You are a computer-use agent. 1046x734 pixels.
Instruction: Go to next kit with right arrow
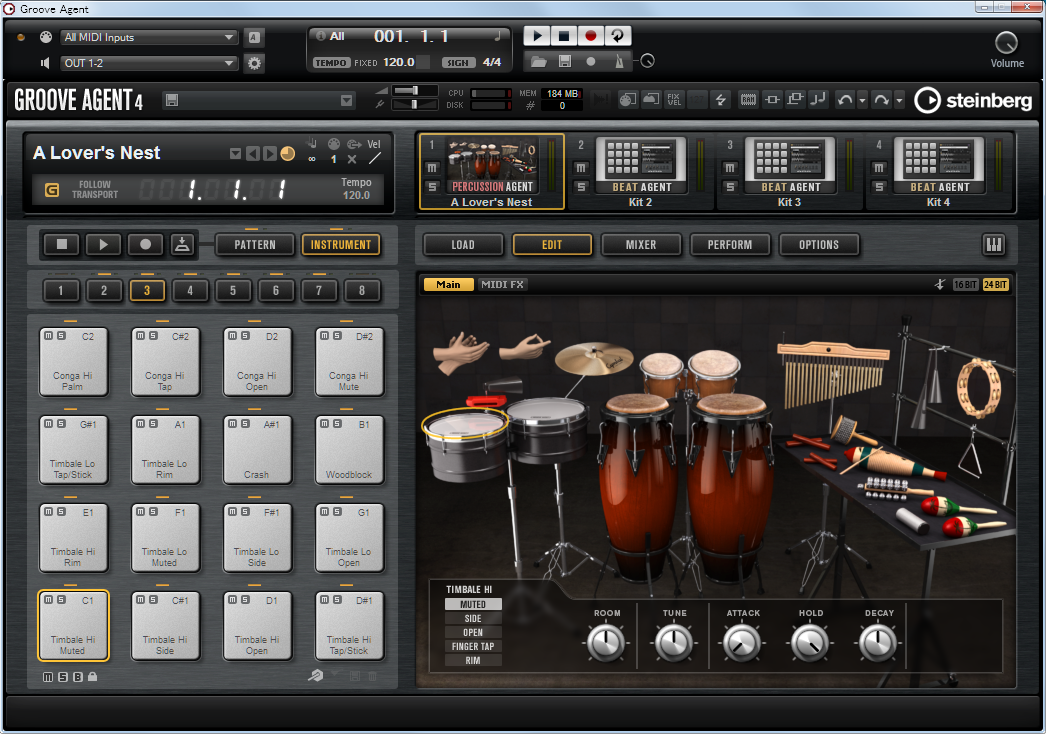tap(270, 154)
